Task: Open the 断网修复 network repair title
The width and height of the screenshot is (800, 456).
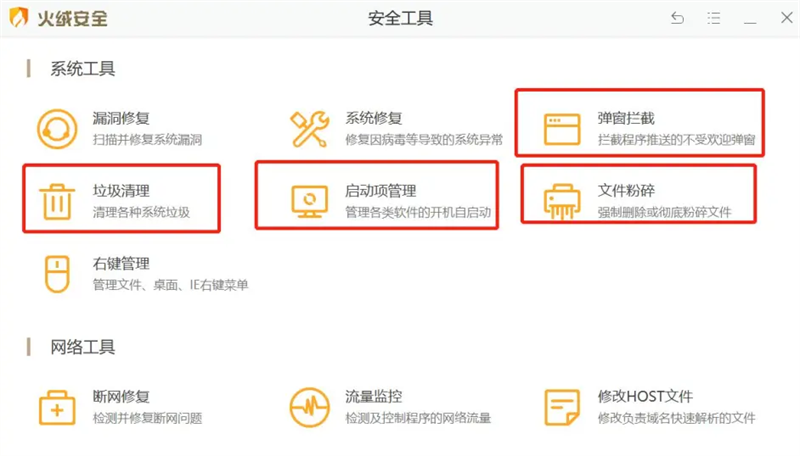Action: [121, 396]
